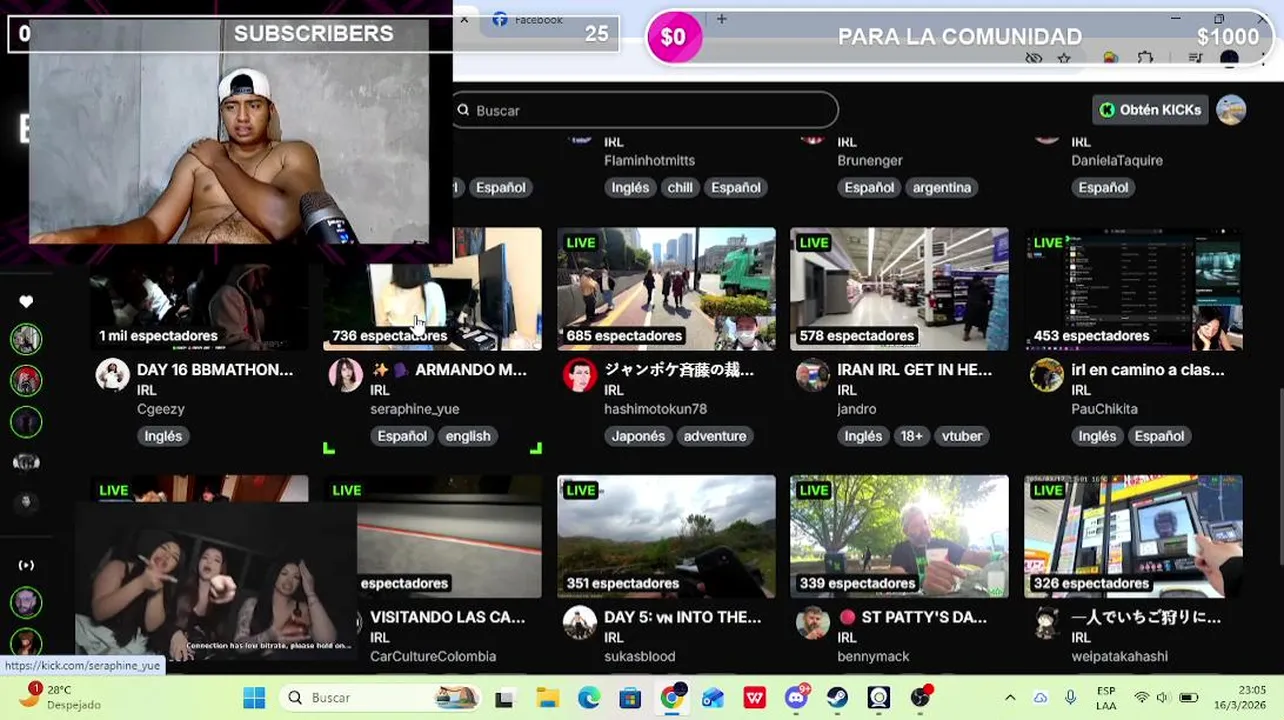Select the argentina tag under Brunenger

click(x=942, y=187)
